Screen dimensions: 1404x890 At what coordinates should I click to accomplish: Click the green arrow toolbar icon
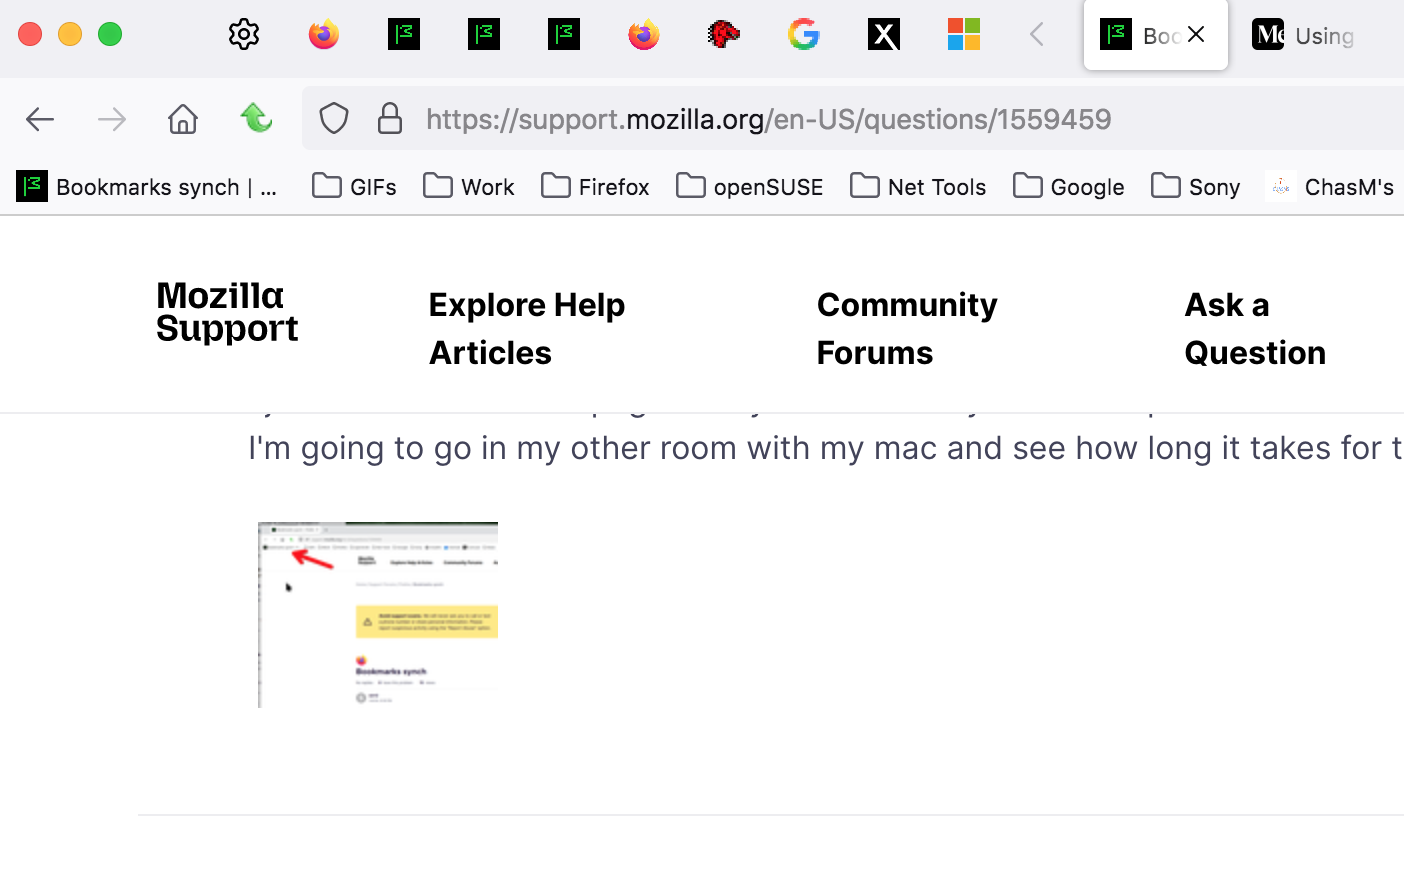[x=257, y=119]
